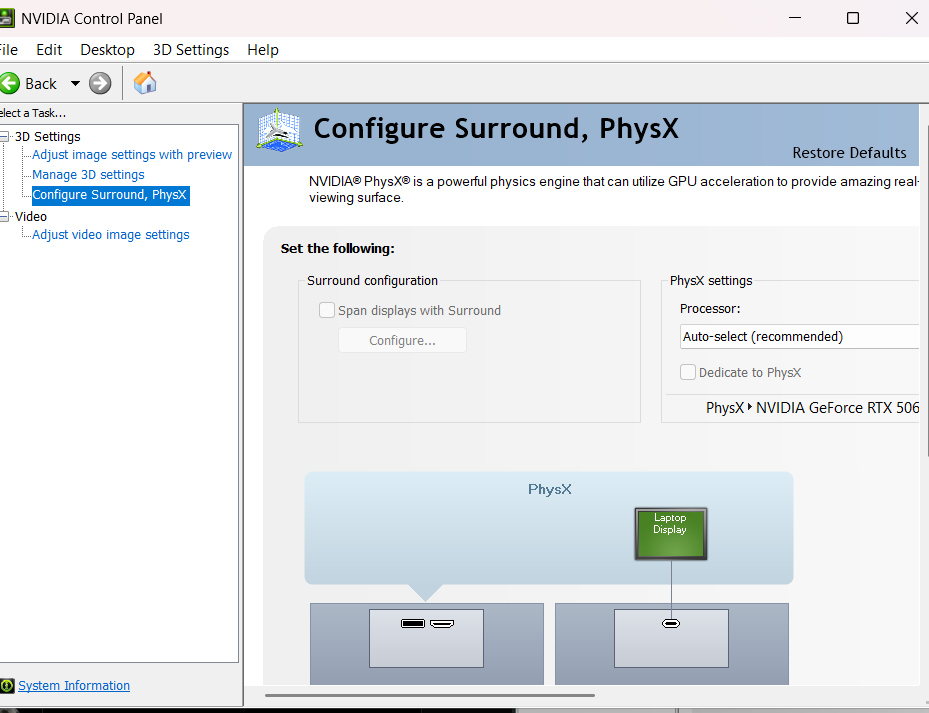This screenshot has width=929, height=713.
Task: Click the 3D Settings tree label
Action: tap(47, 136)
